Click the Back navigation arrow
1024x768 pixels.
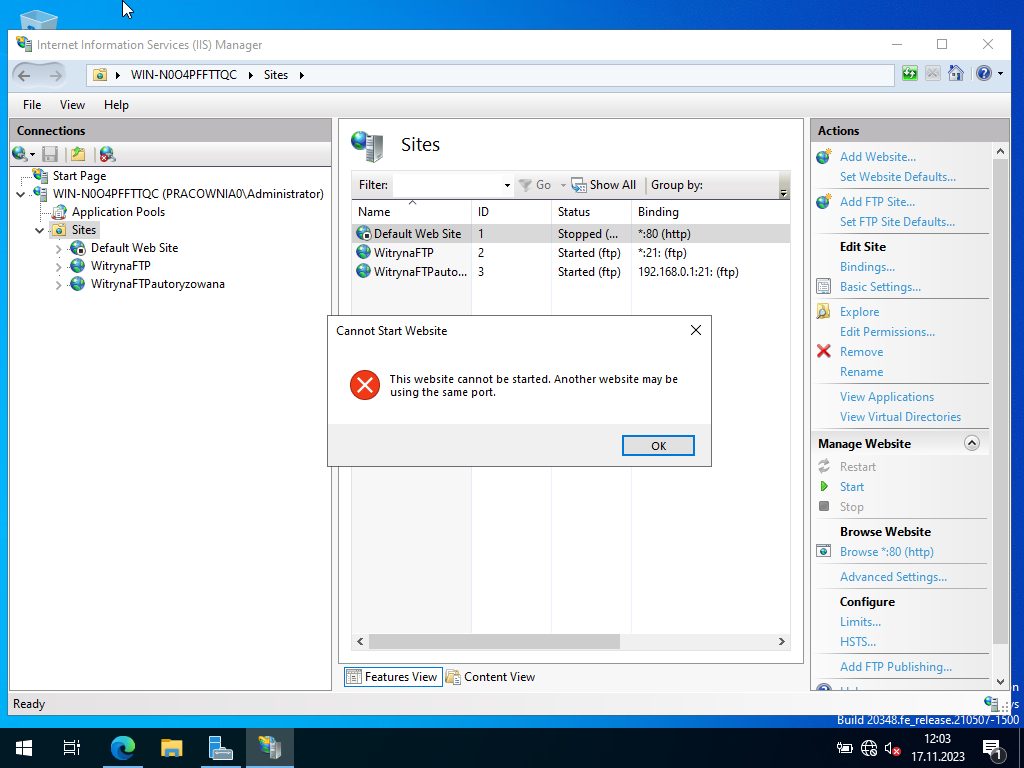point(24,76)
